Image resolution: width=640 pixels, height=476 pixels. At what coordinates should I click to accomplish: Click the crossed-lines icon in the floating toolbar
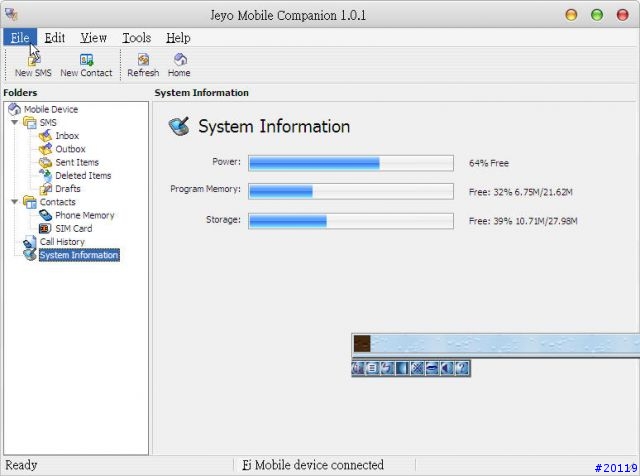[x=417, y=368]
